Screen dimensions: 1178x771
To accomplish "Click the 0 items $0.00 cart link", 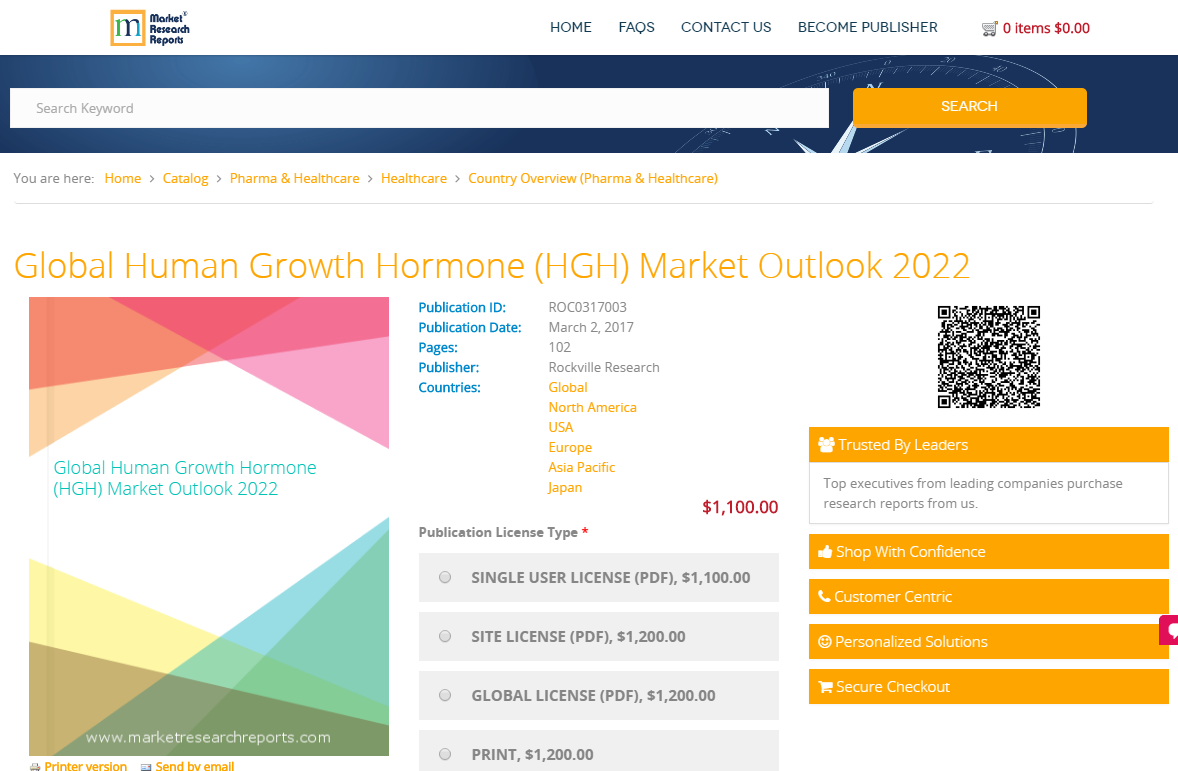I will [1046, 29].
